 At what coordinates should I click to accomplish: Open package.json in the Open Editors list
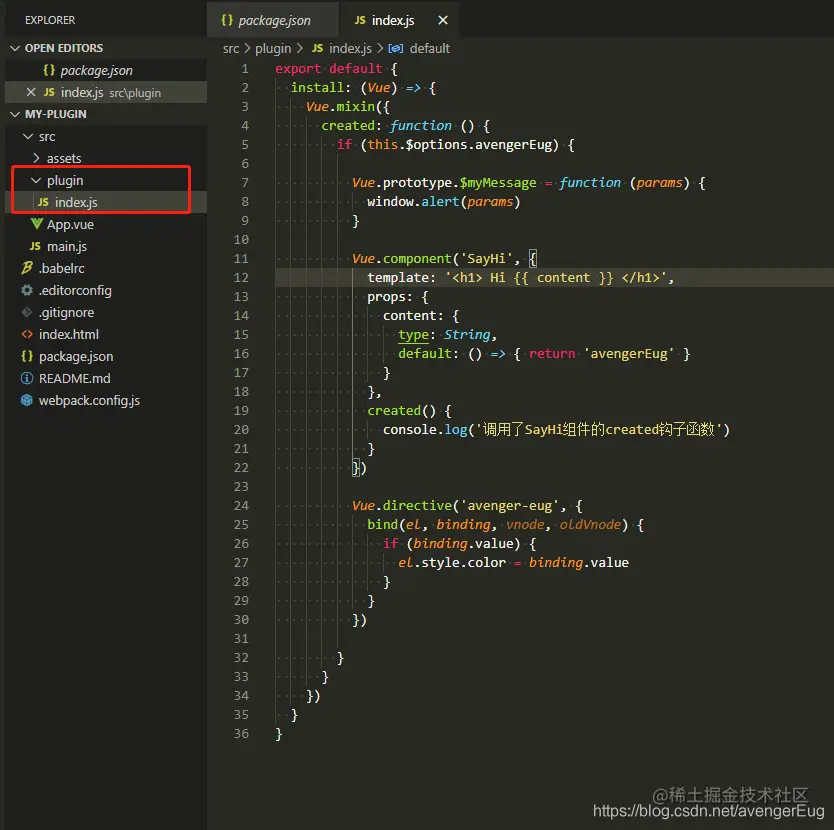[106, 70]
